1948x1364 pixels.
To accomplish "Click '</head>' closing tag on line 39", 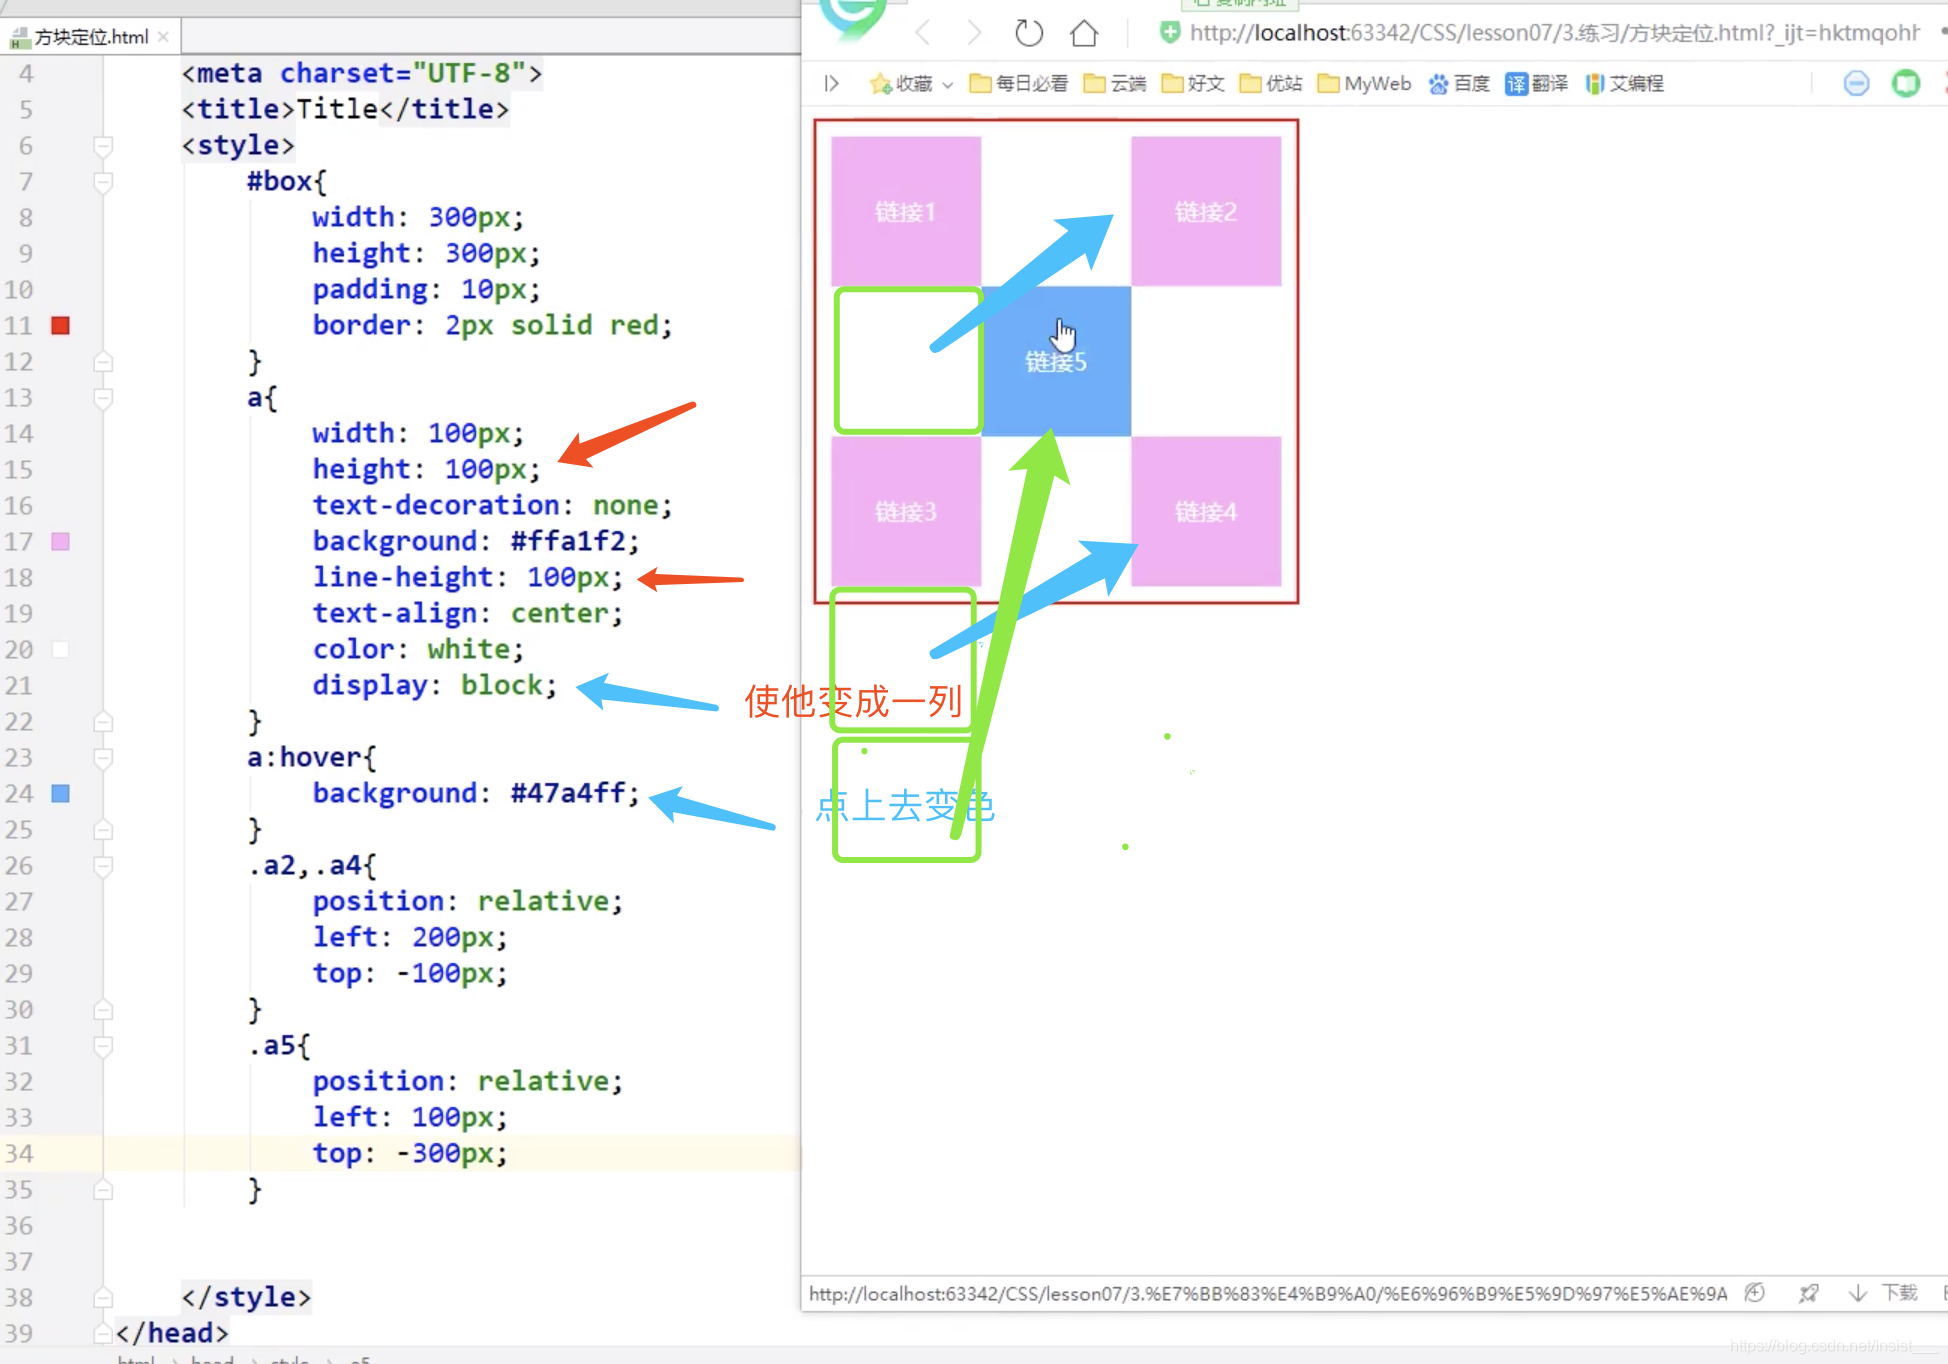I will (x=172, y=1333).
